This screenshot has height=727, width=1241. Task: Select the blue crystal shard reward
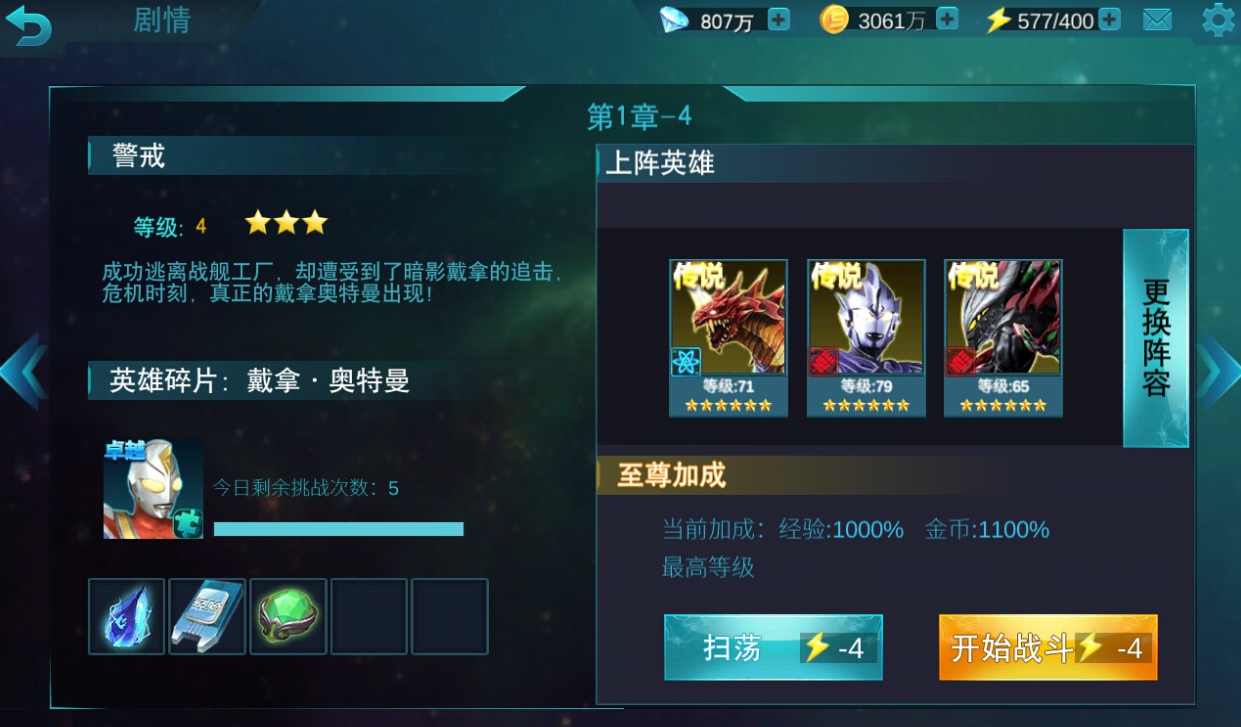[x=126, y=617]
